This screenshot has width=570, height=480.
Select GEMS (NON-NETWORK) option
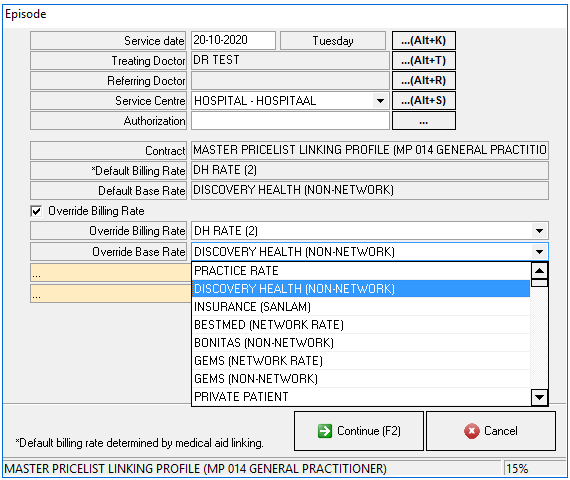pos(361,379)
